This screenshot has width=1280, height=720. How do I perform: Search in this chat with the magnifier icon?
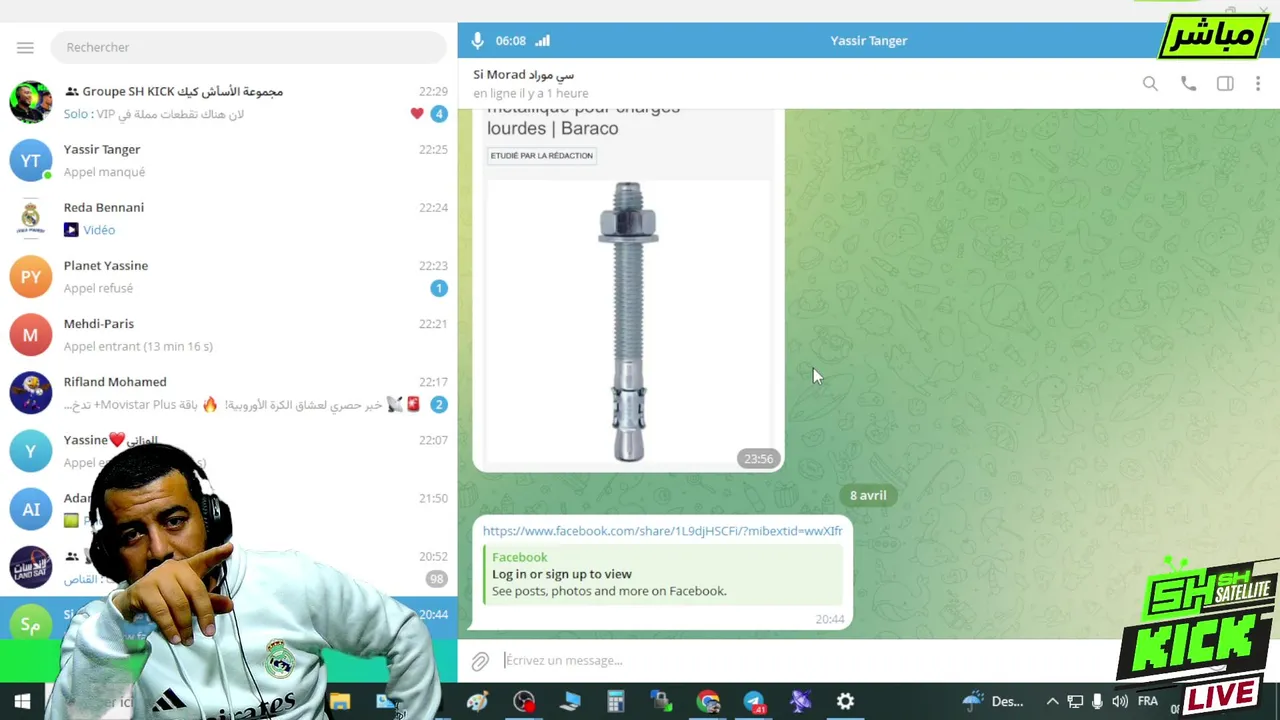click(1150, 84)
